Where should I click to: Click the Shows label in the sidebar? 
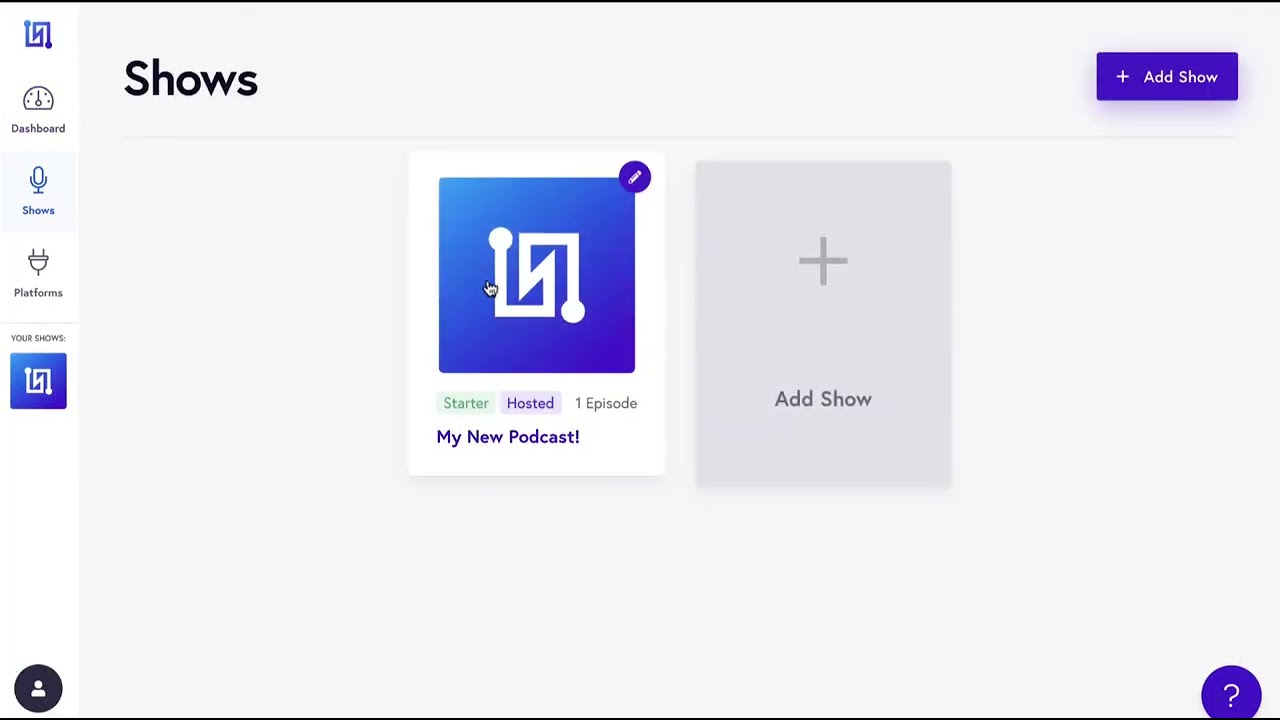coord(38,210)
